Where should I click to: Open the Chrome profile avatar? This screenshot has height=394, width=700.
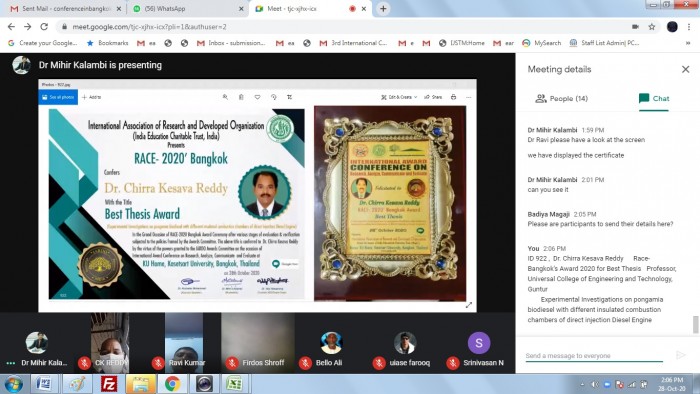point(672,27)
